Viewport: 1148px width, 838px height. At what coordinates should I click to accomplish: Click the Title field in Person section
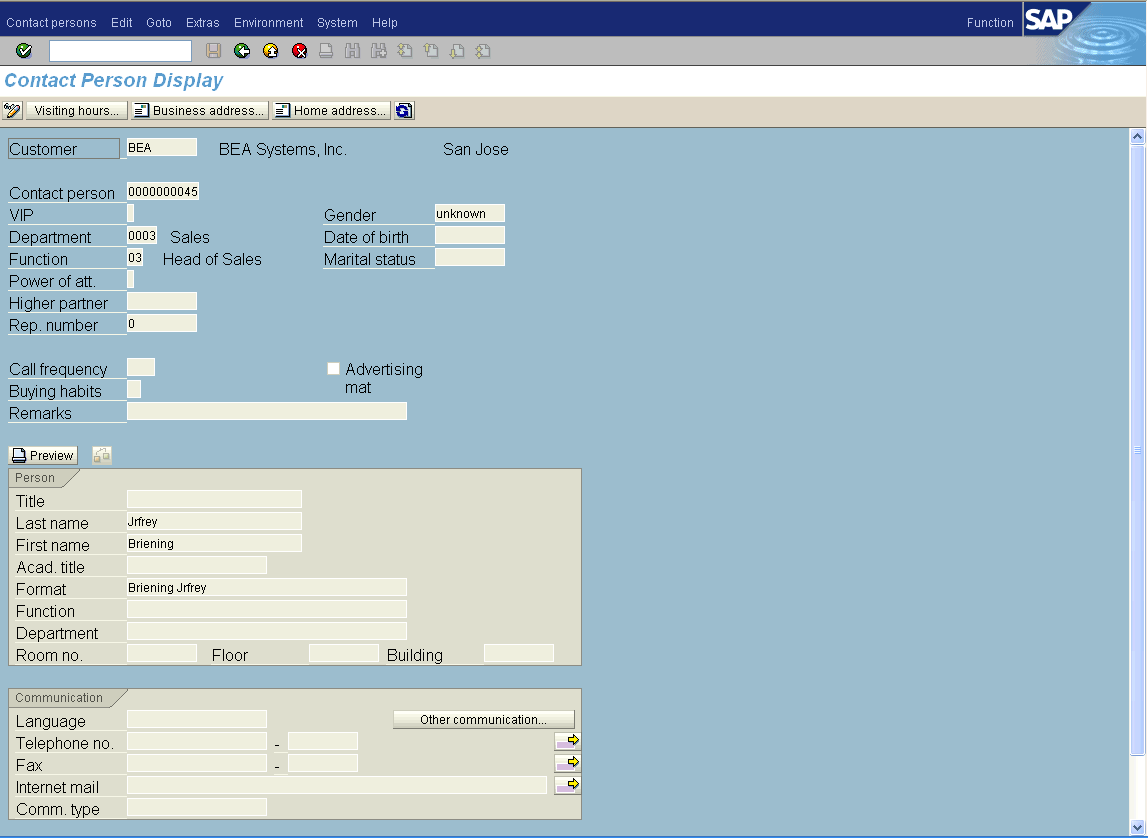tap(214, 499)
